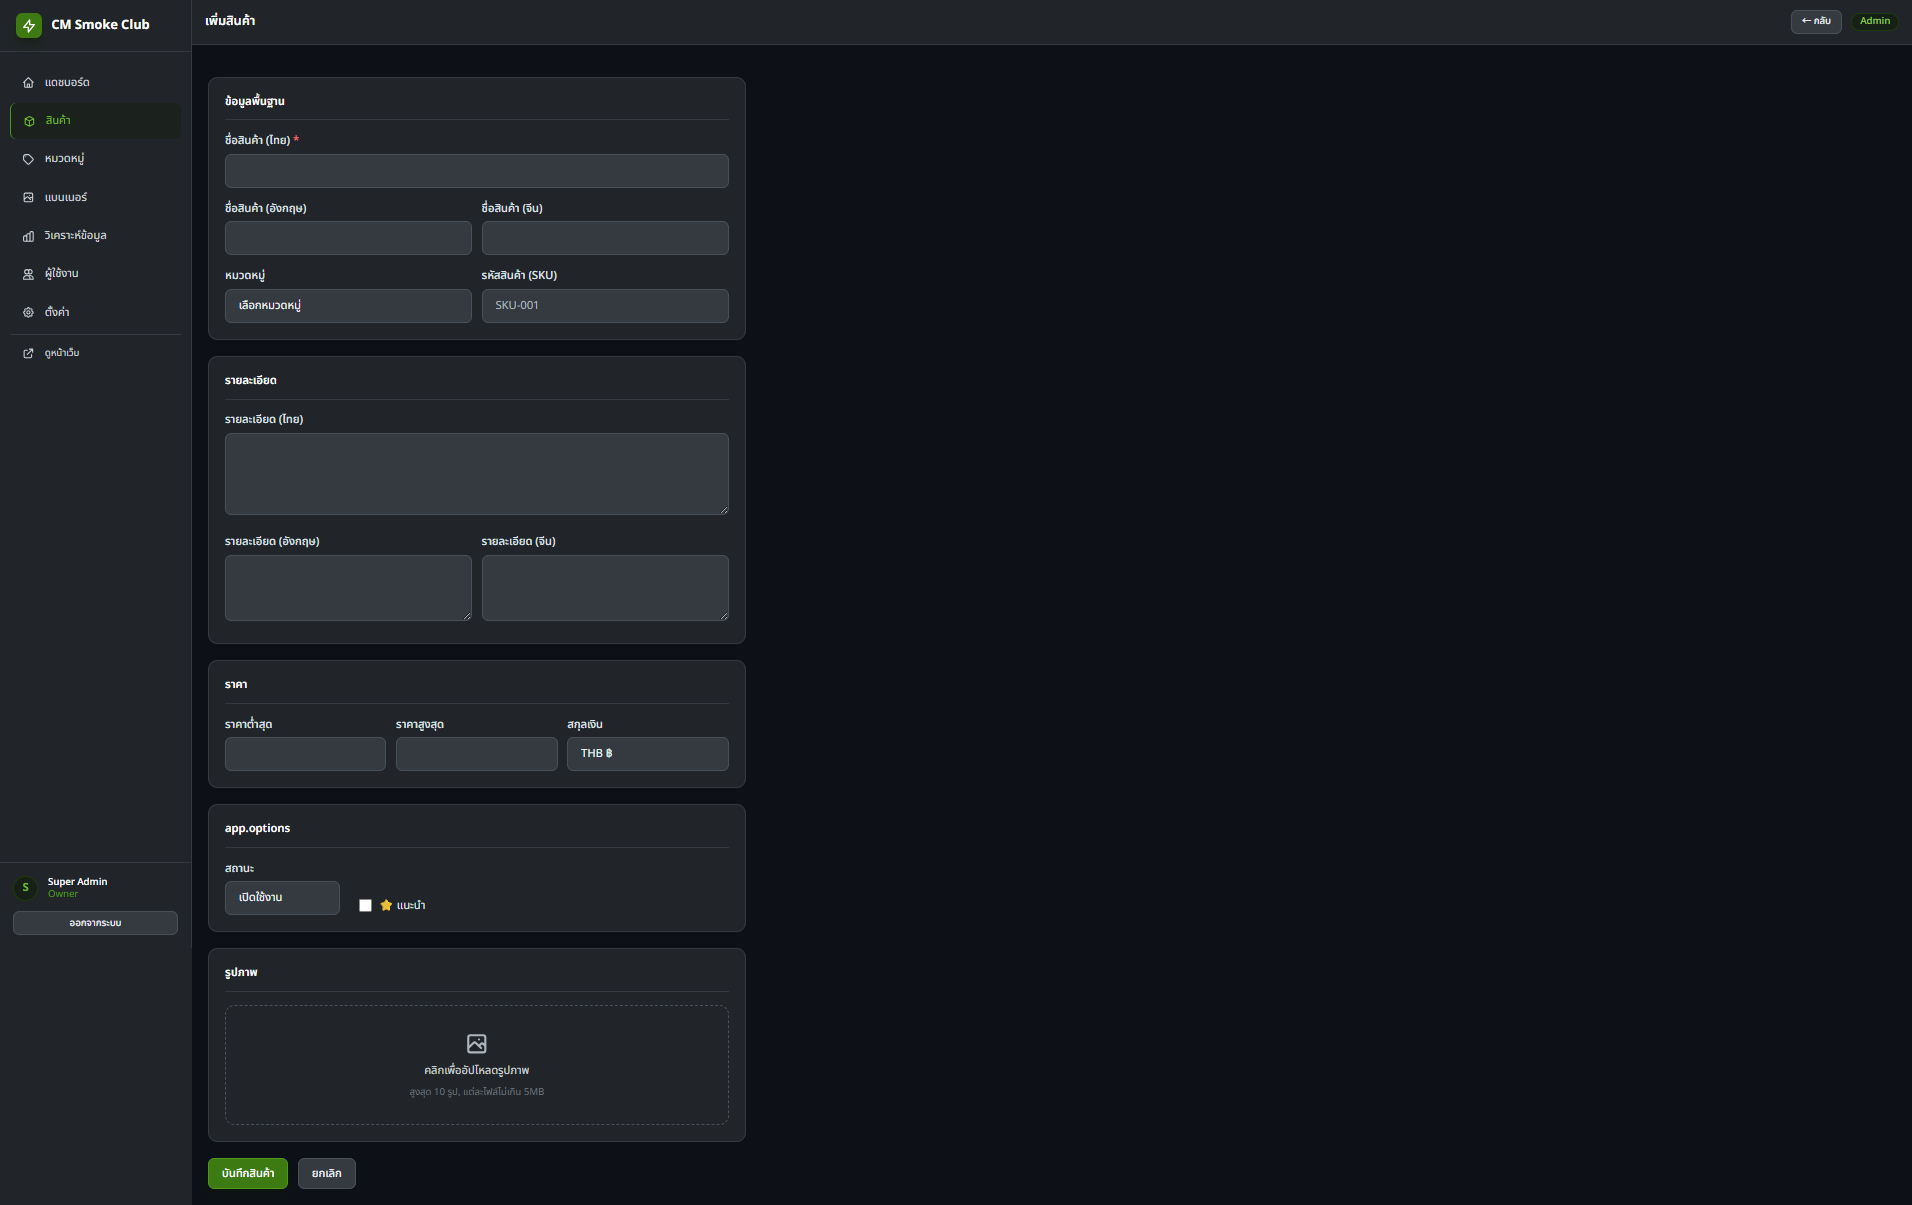Click the กลับ back button
The height and width of the screenshot is (1205, 1912).
[1816, 21]
